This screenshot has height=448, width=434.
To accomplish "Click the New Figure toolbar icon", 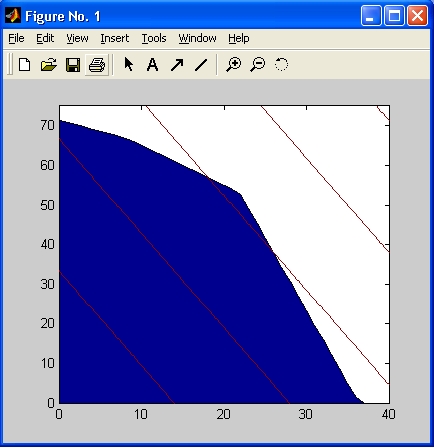I will click(x=24, y=64).
